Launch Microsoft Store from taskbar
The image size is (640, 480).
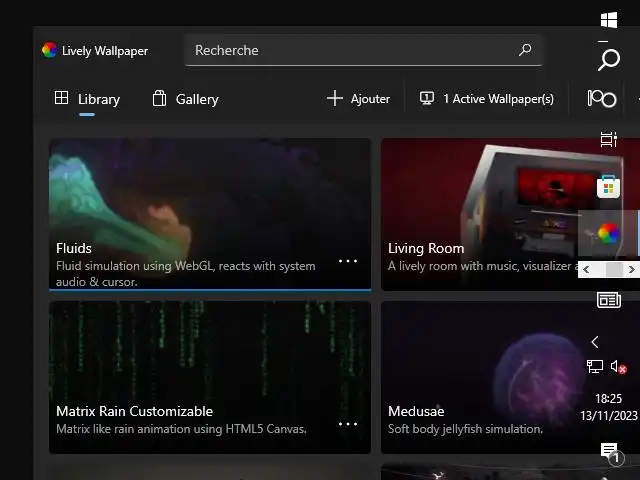tap(608, 187)
